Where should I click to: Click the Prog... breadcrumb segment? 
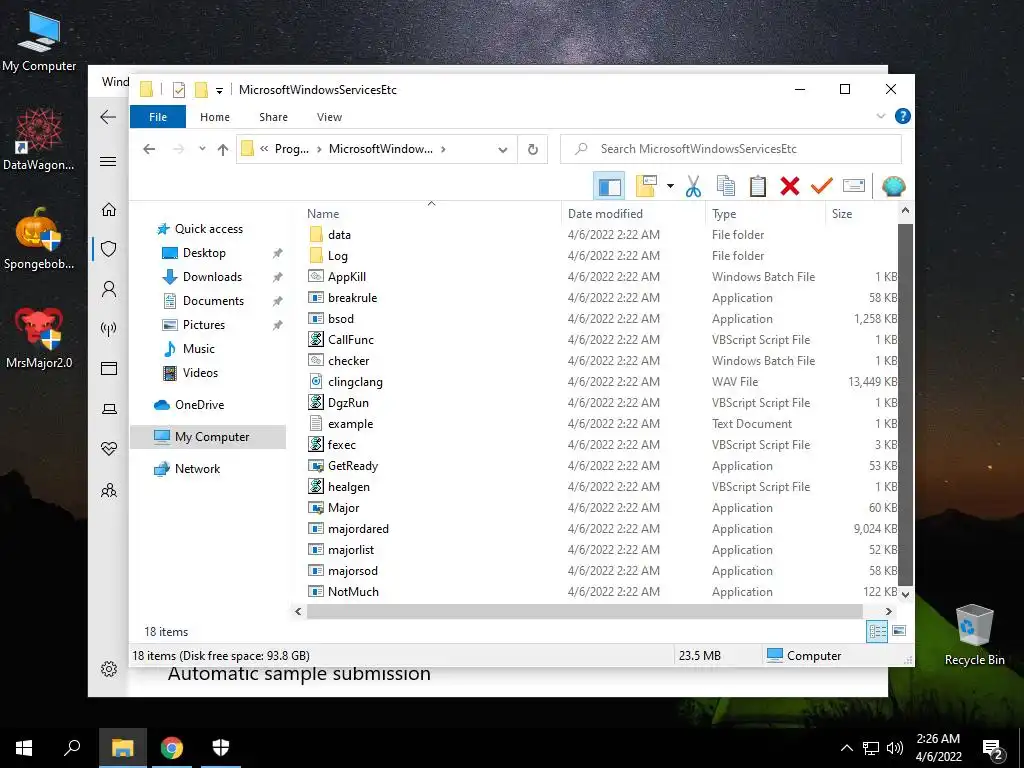pyautogui.click(x=292, y=149)
